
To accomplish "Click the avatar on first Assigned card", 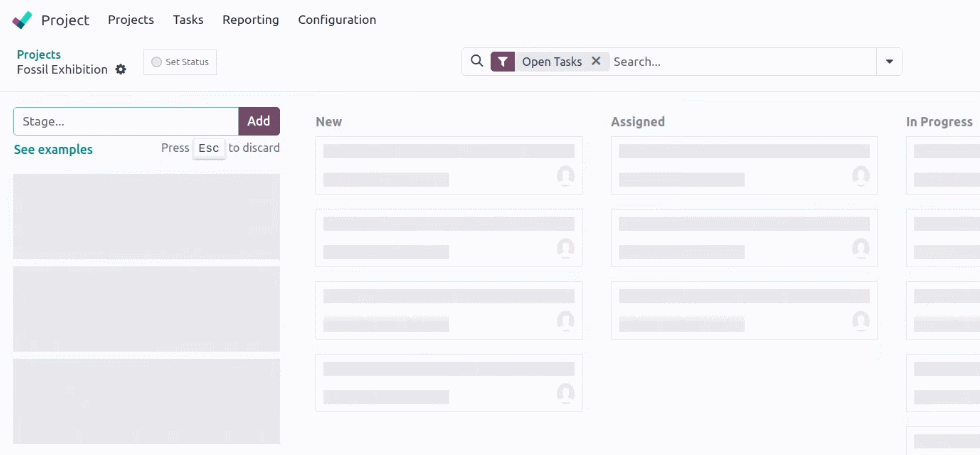I will pyautogui.click(x=861, y=176).
